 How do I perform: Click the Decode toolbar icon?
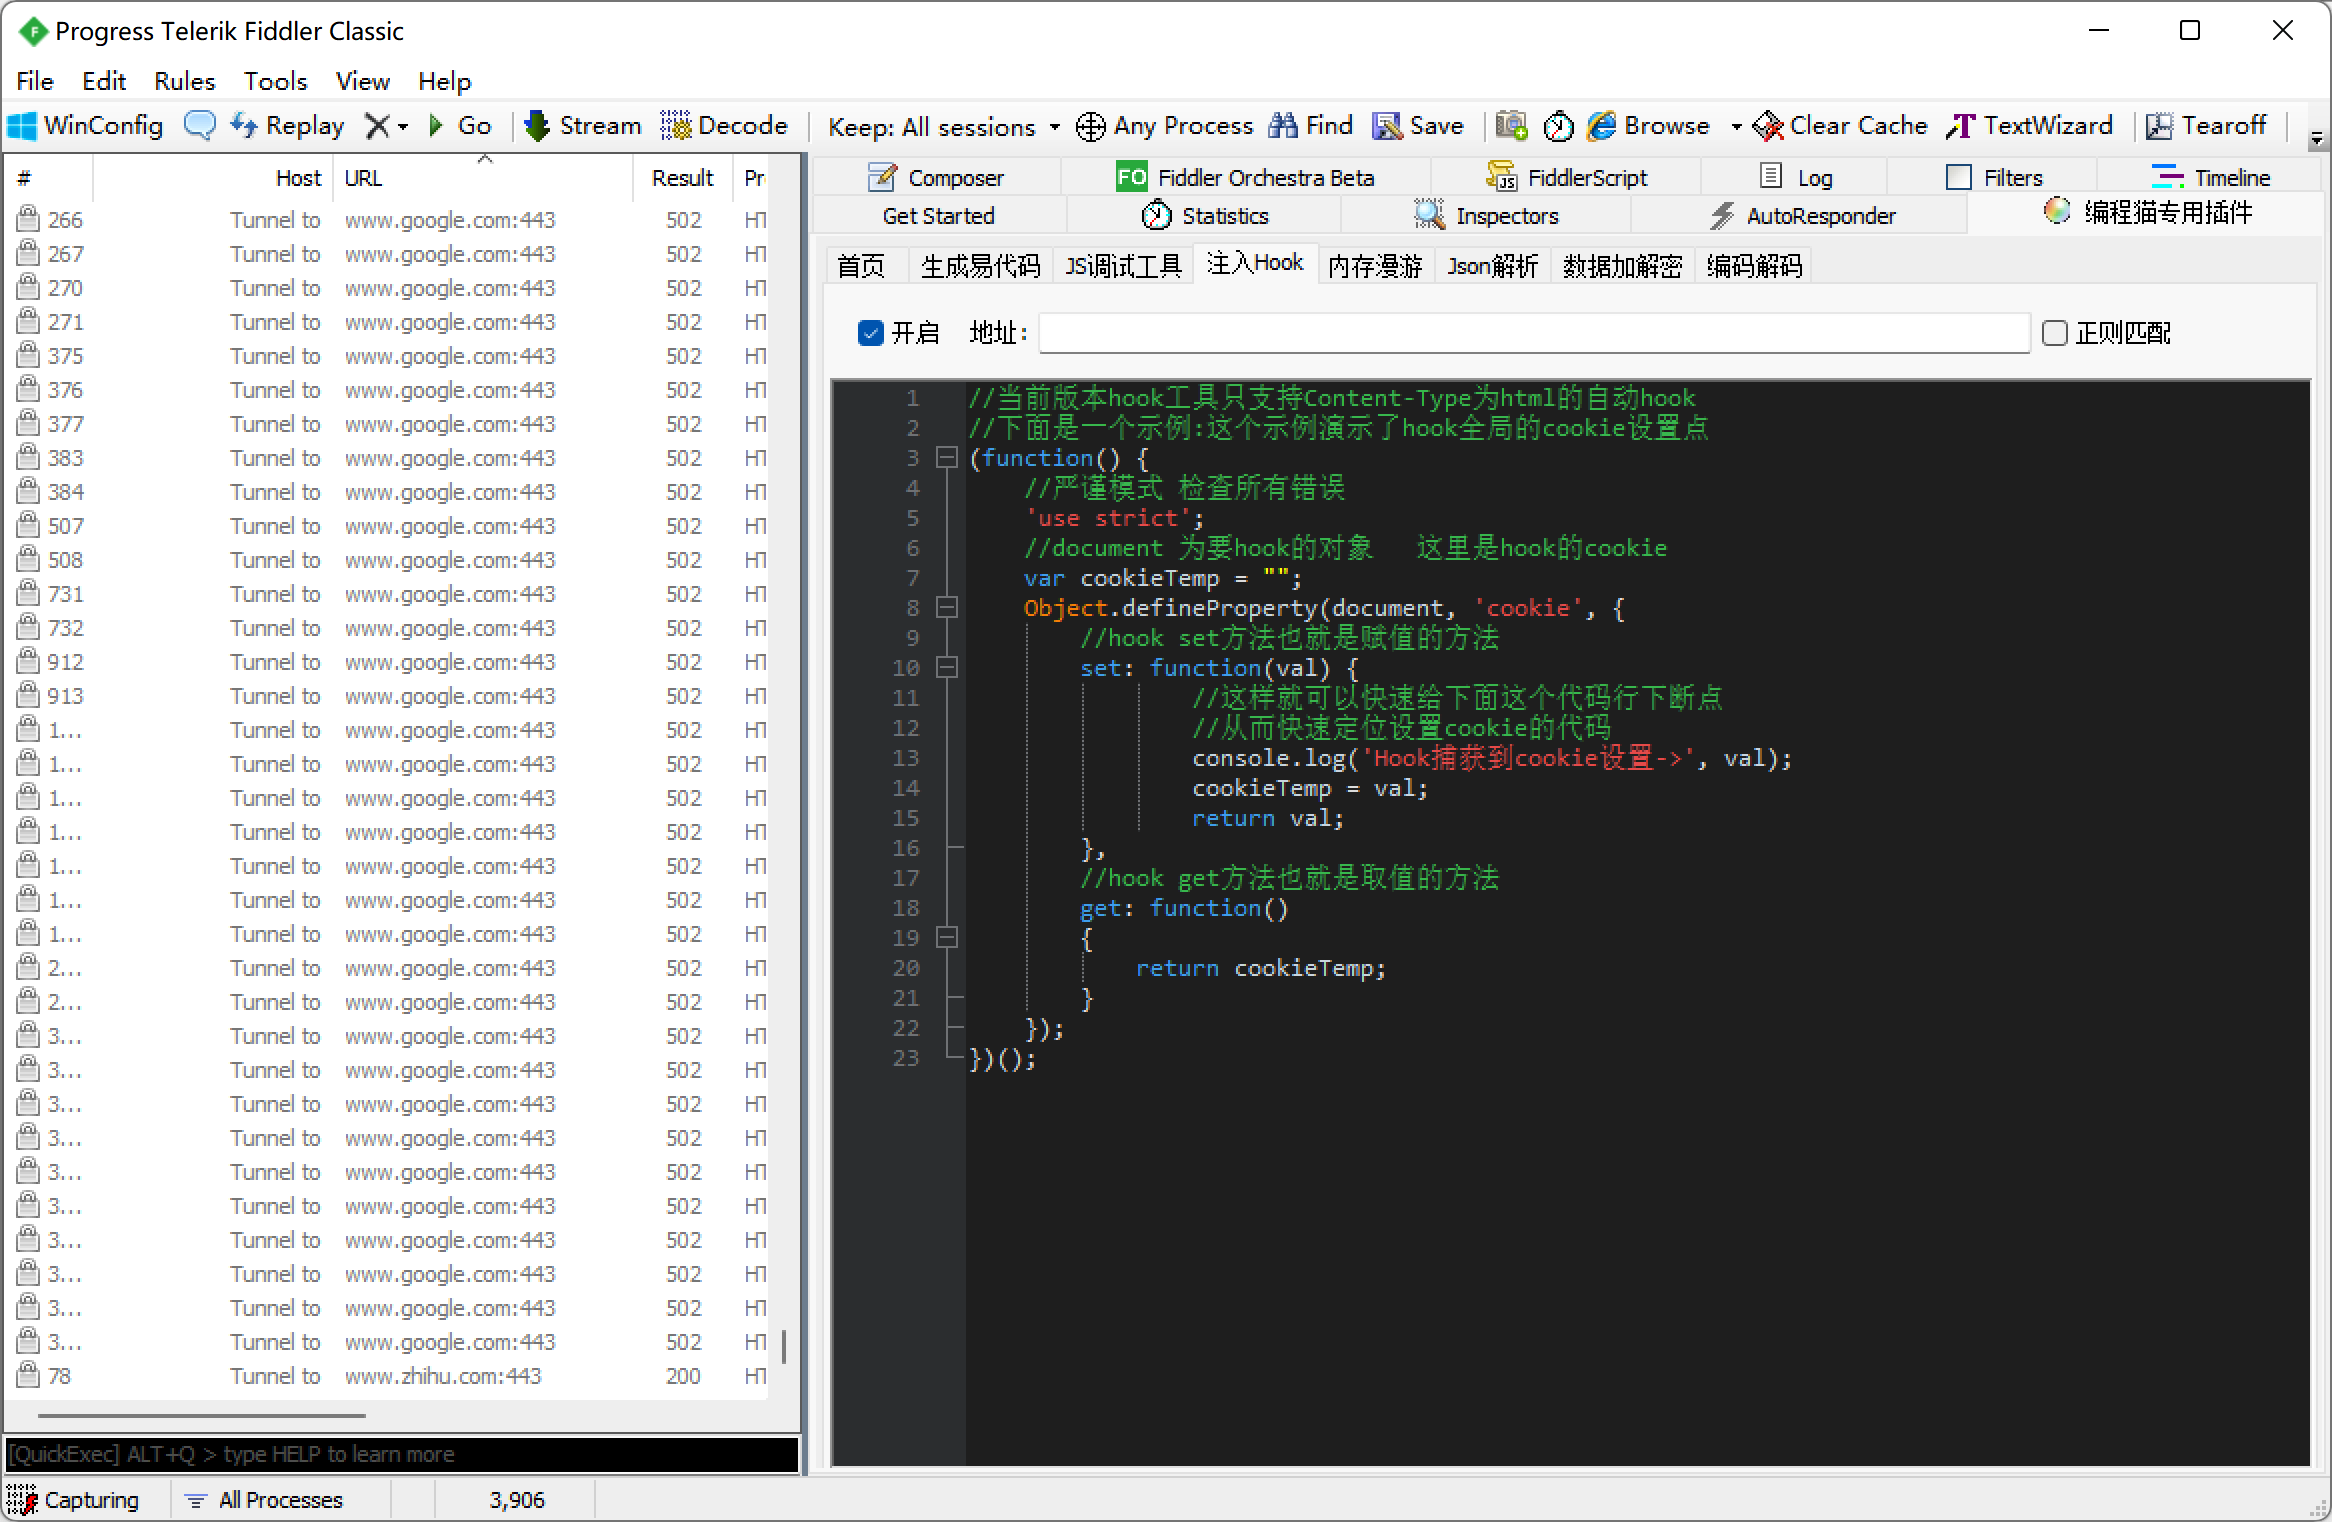pos(676,126)
